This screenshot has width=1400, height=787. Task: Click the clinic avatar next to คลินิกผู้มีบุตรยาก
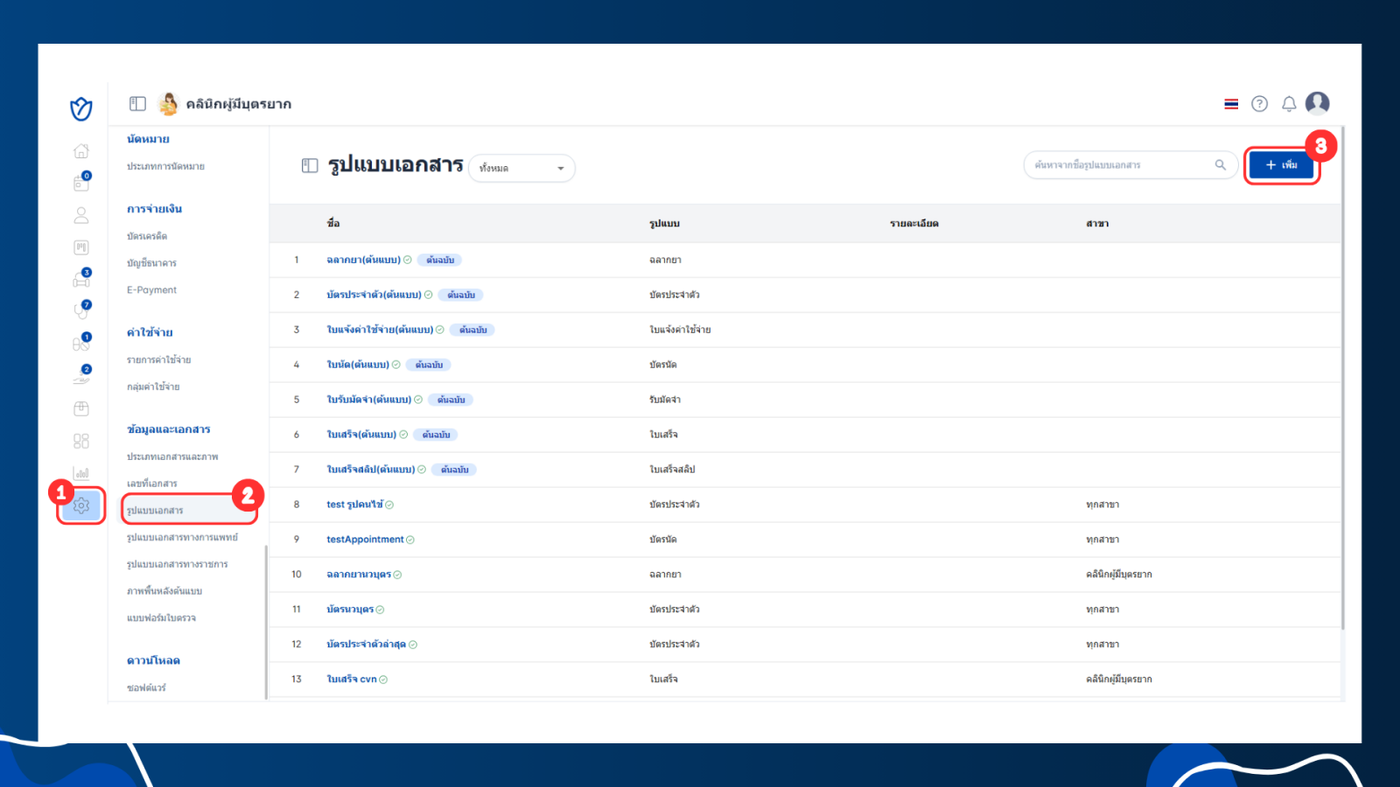tap(168, 103)
